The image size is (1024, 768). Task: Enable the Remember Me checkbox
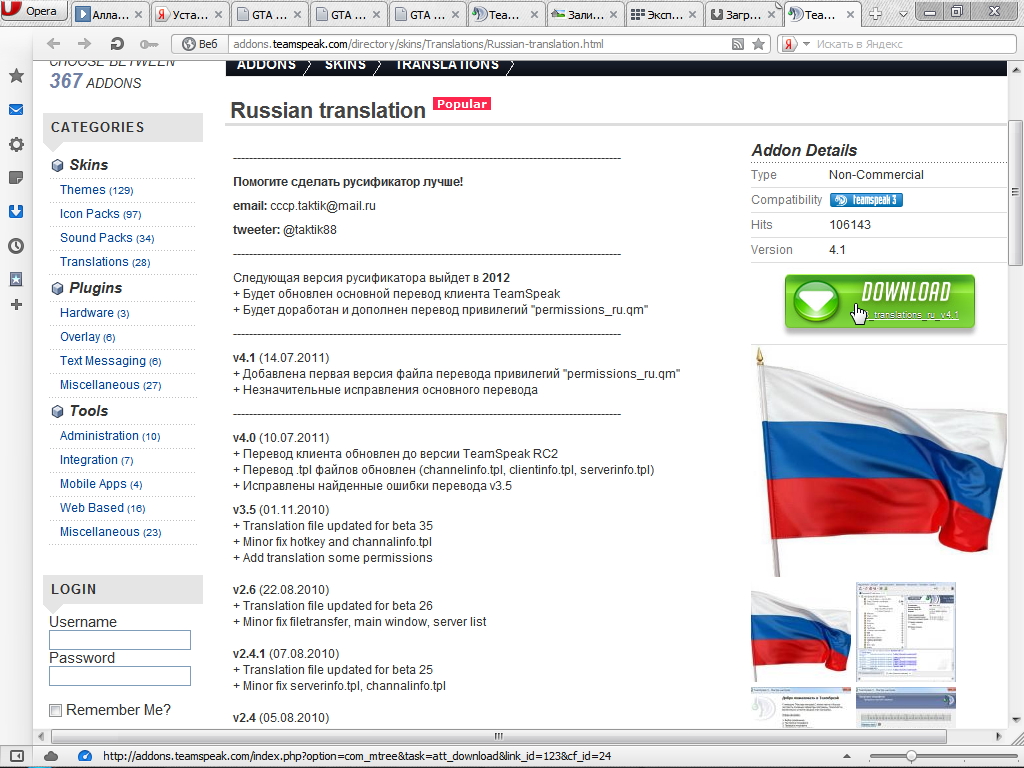[56, 710]
